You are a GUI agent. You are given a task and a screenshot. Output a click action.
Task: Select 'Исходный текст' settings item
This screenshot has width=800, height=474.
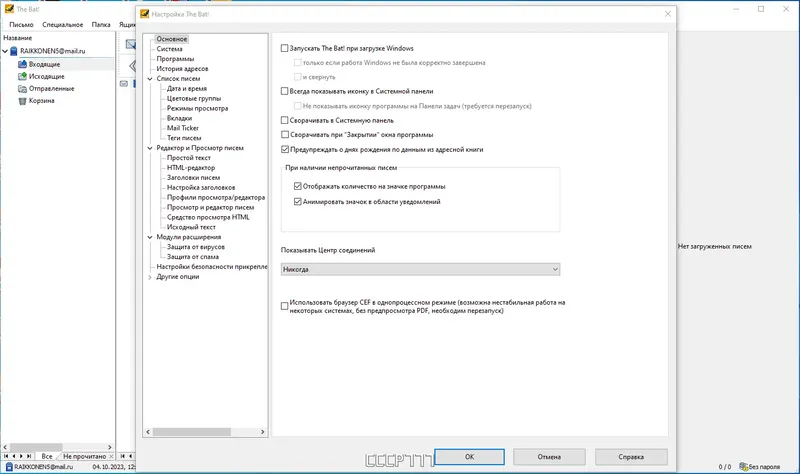pyautogui.click(x=191, y=227)
